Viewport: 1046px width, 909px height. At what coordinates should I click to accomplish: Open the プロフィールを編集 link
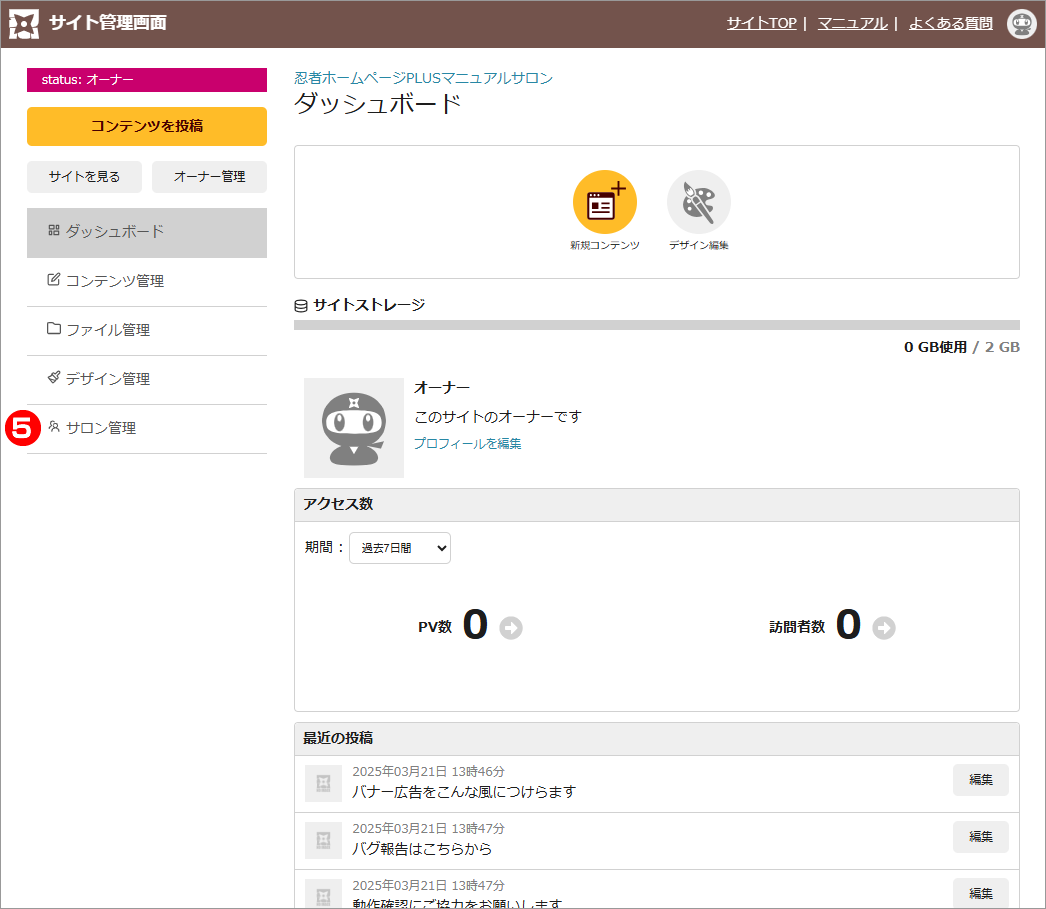[x=467, y=443]
